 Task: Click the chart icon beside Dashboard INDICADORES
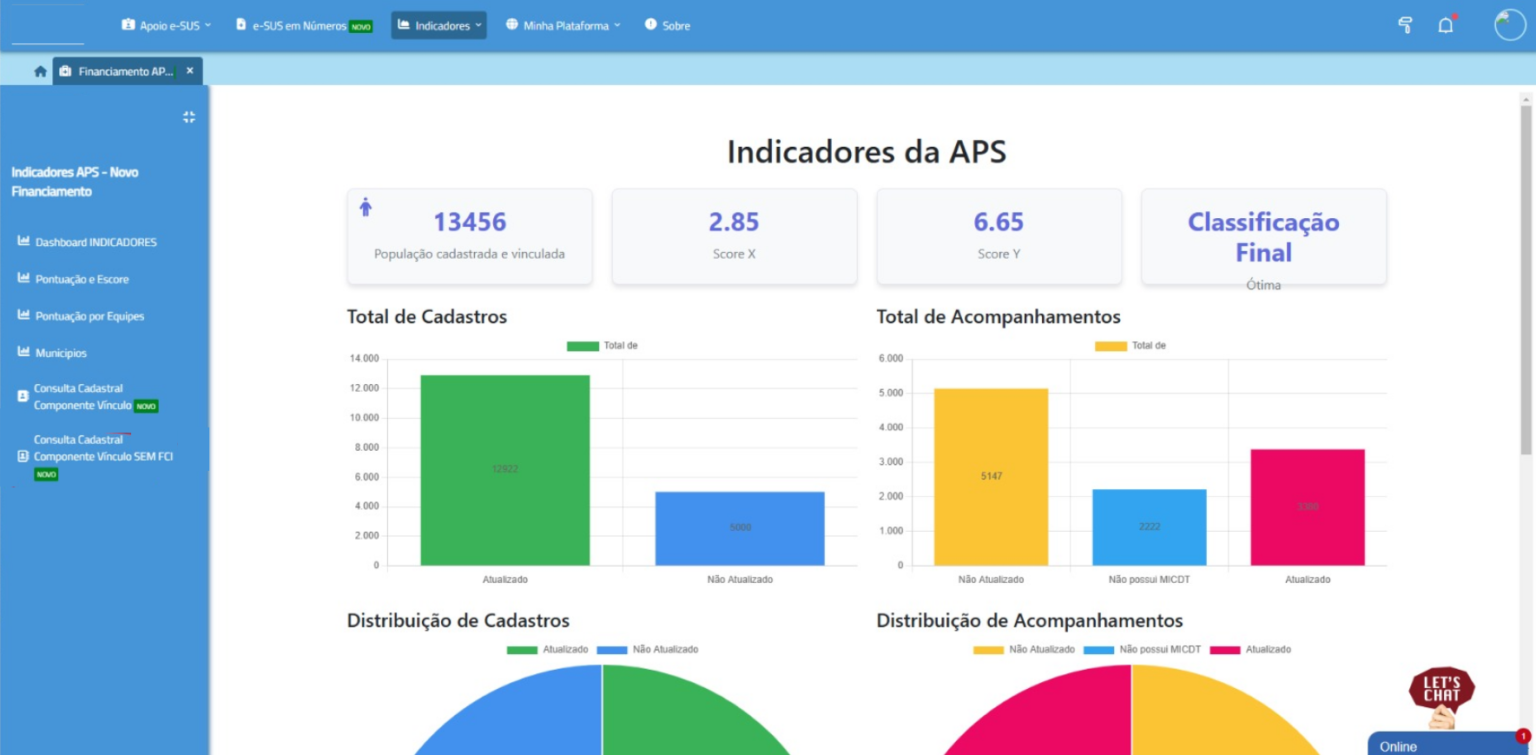pos(26,241)
